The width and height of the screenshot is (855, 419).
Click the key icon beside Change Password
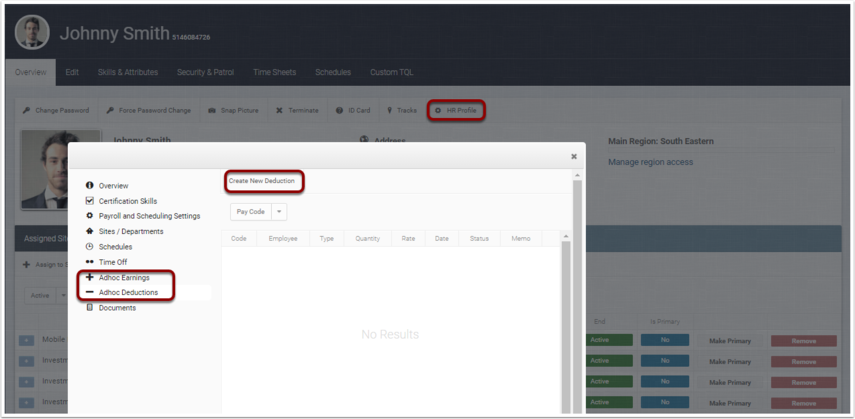pos(26,110)
